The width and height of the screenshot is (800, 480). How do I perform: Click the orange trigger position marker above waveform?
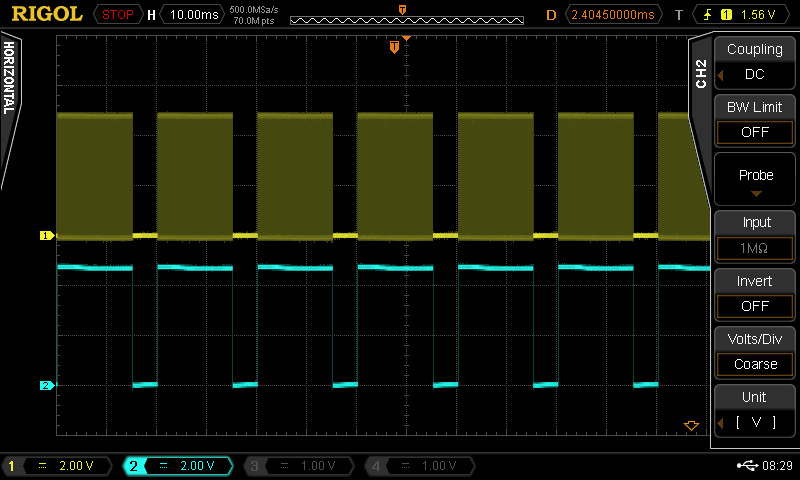coord(395,47)
